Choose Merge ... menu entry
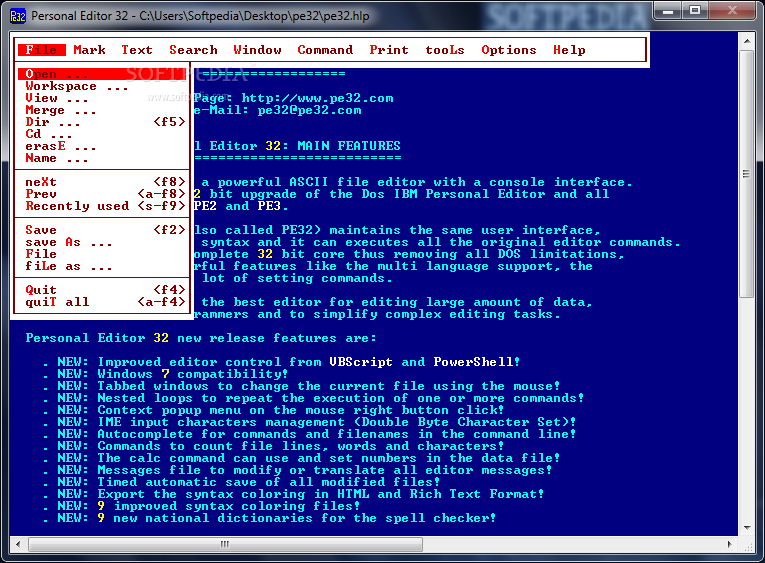This screenshot has height=563, width=765. pos(102,110)
